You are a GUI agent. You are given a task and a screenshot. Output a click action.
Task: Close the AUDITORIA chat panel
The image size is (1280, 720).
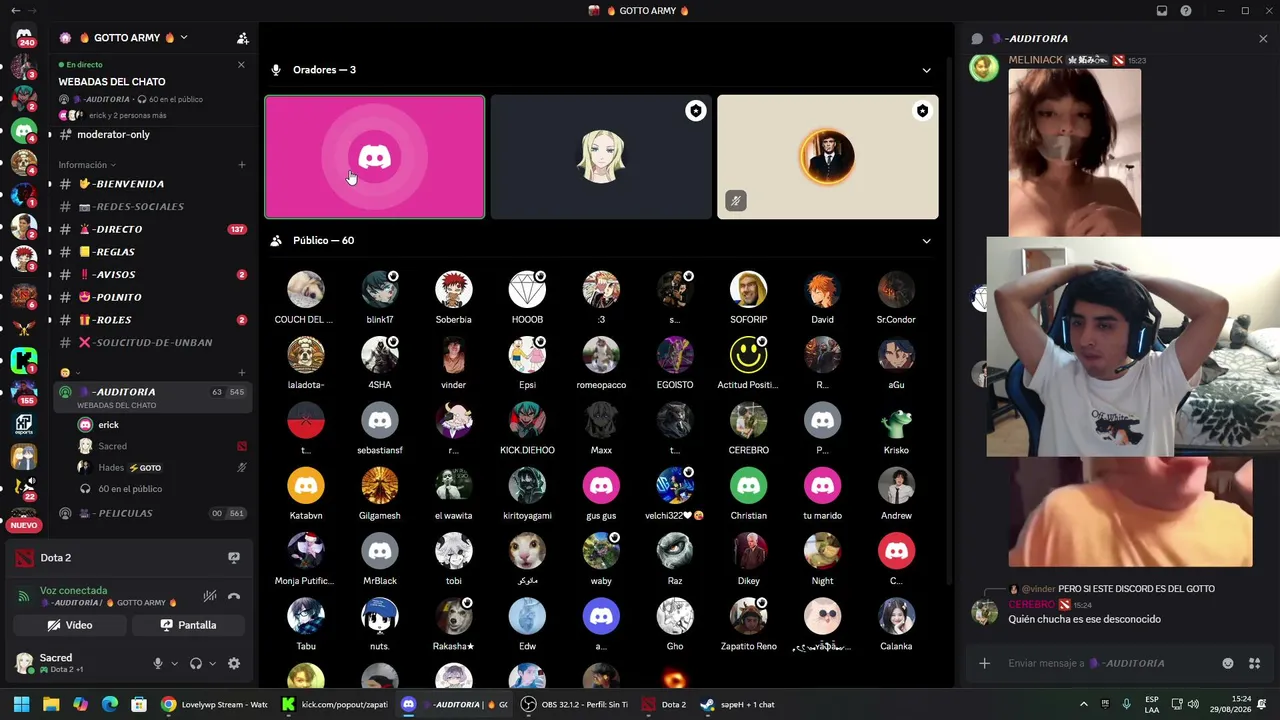click(1263, 39)
